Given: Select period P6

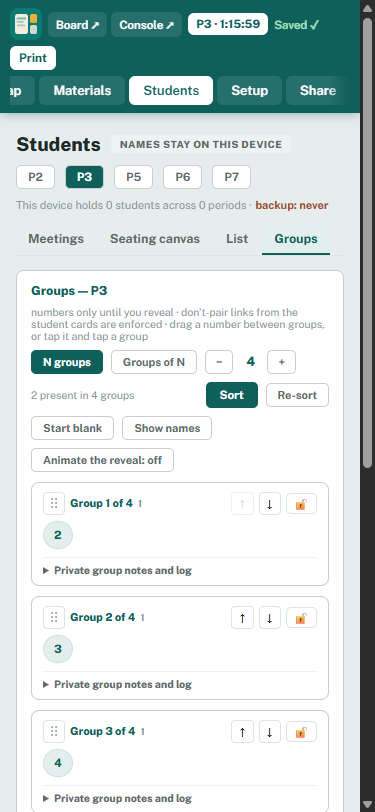Looking at the screenshot, I should click(x=182, y=177).
